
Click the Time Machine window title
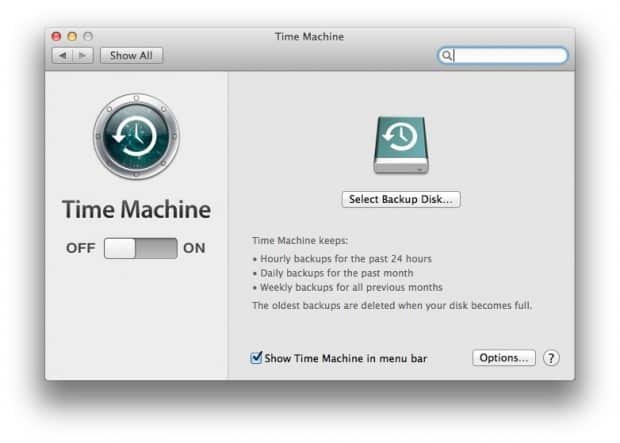(309, 36)
